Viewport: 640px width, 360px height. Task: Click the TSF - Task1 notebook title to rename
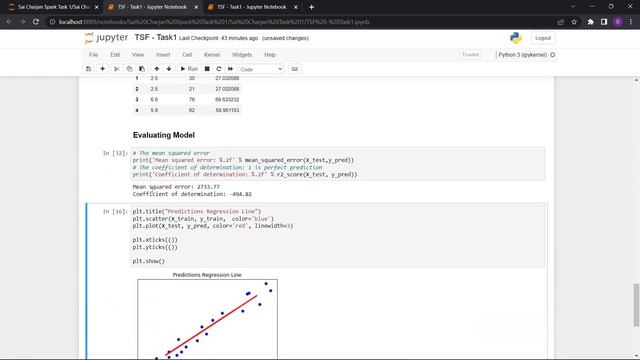coord(156,38)
